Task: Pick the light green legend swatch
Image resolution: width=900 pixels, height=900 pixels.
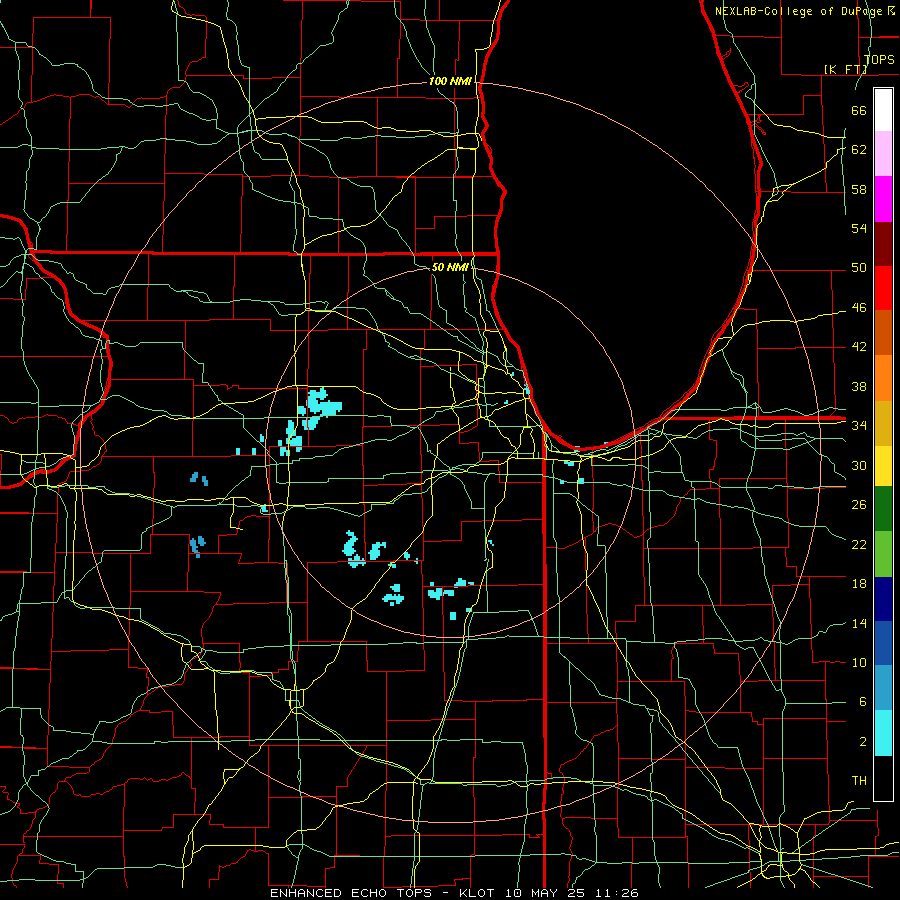Action: point(883,554)
